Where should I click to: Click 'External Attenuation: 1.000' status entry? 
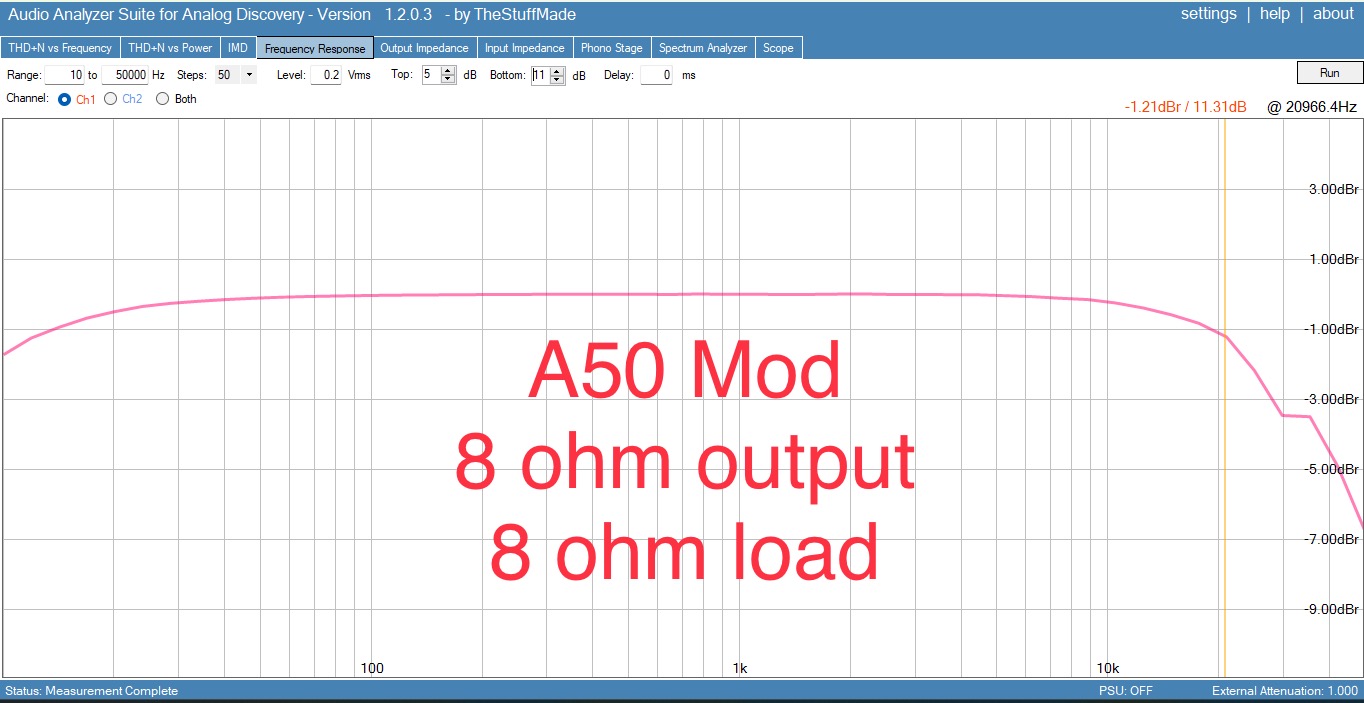point(1285,691)
